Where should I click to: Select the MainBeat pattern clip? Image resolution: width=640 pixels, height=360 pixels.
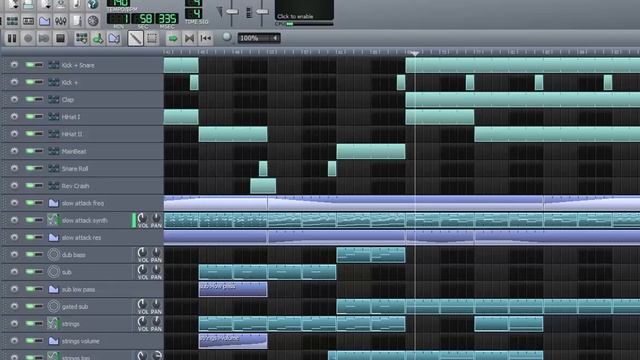click(x=371, y=151)
